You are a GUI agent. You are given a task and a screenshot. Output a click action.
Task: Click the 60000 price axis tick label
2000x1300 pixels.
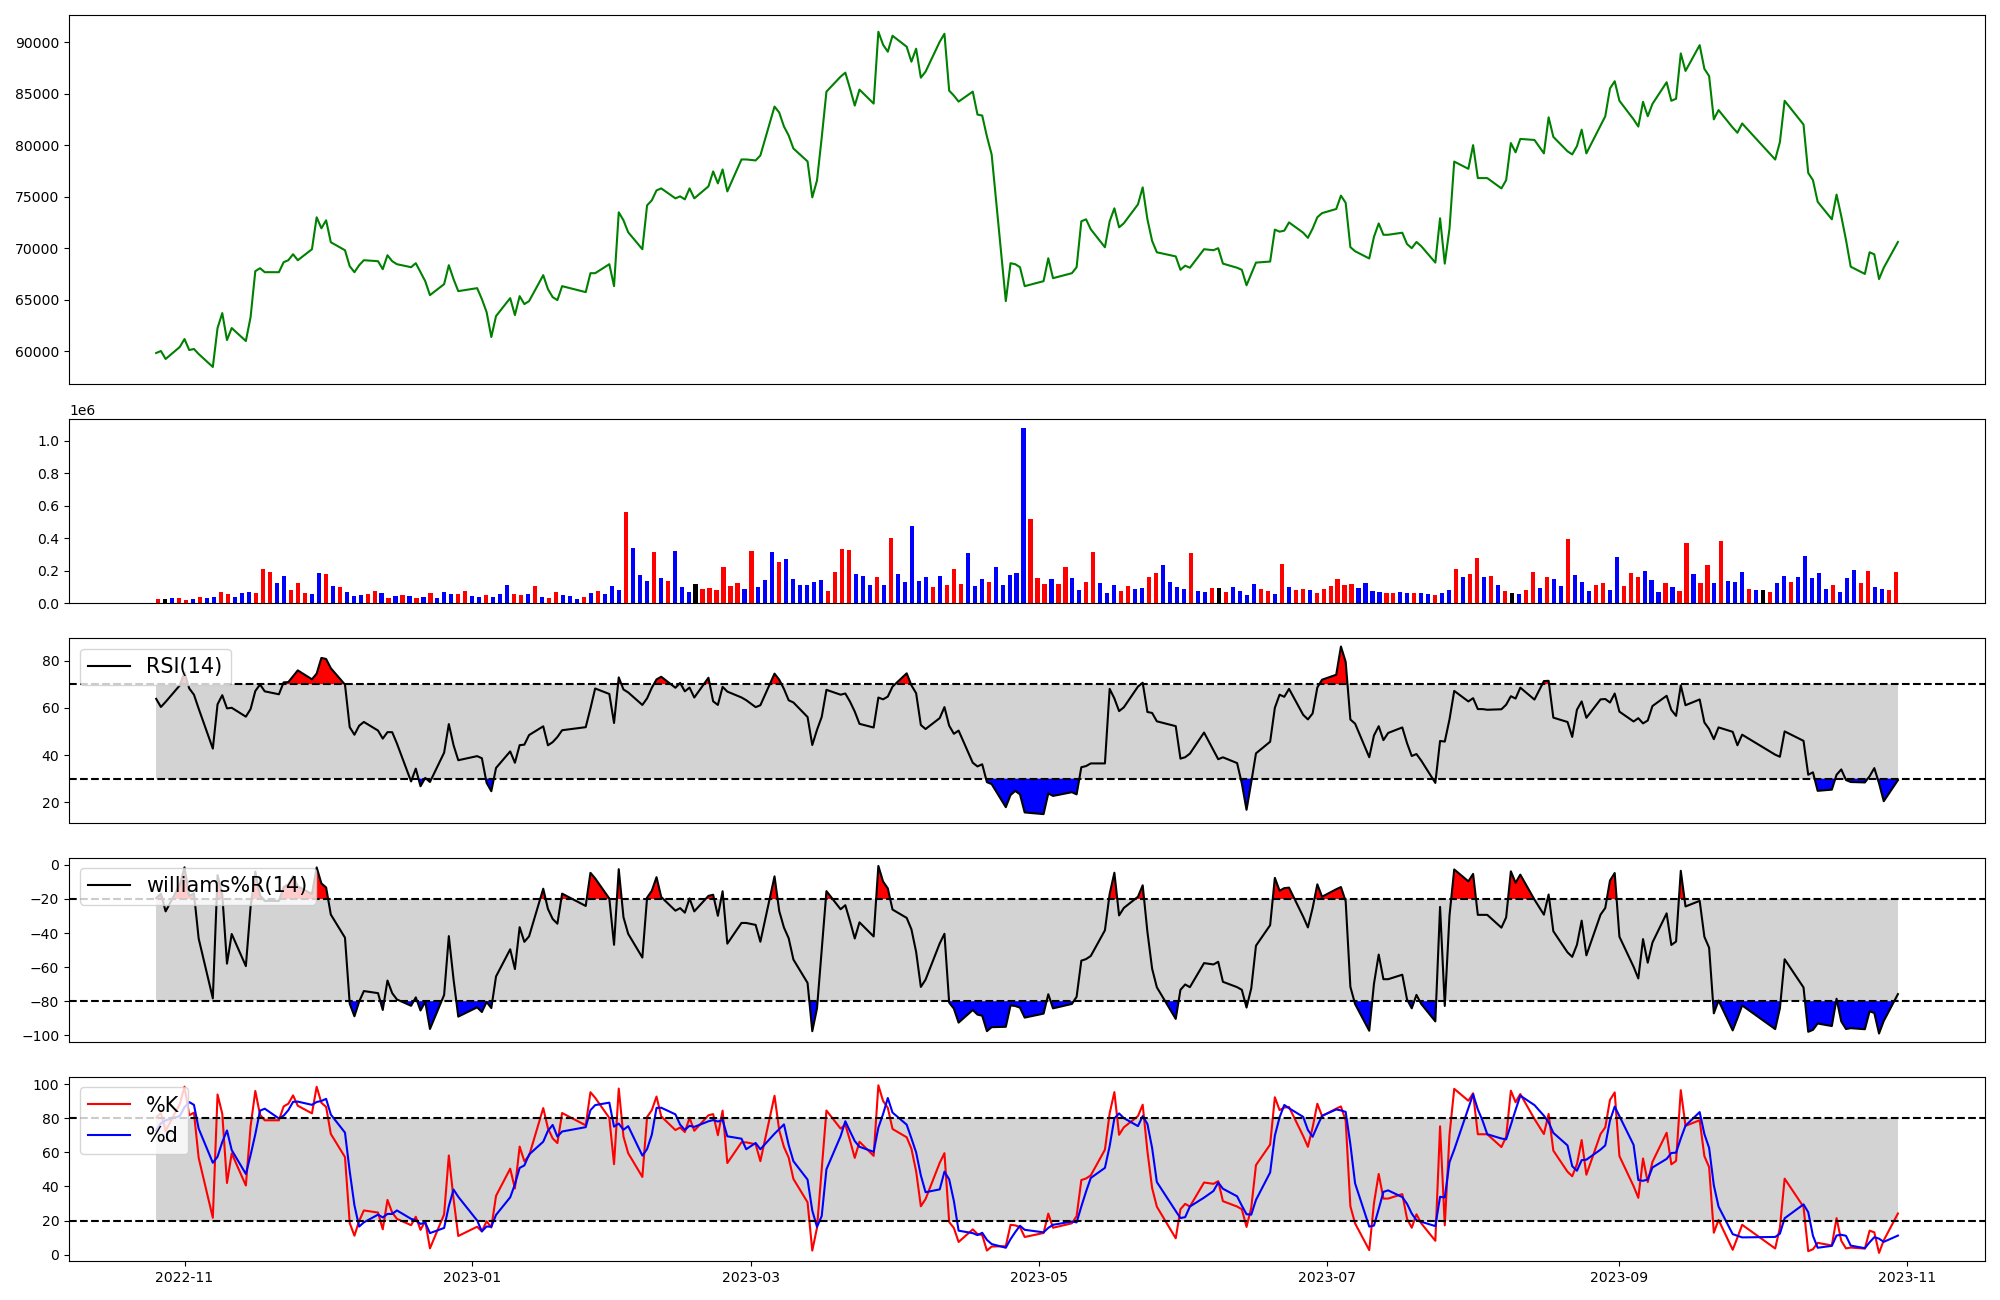coord(38,352)
